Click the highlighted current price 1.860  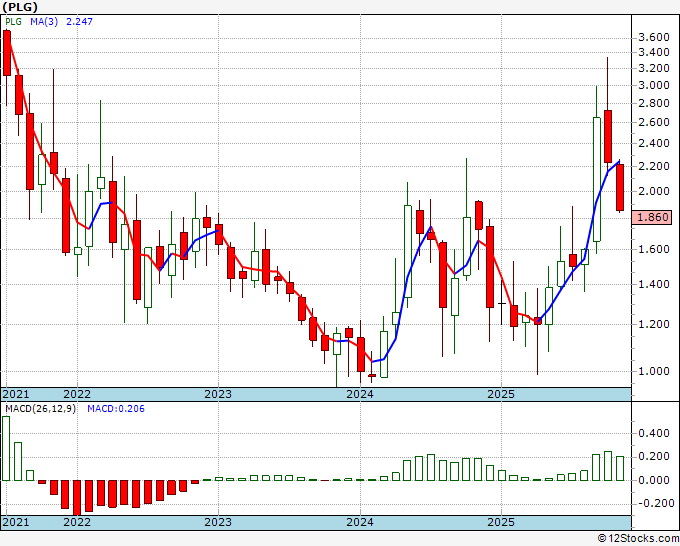coord(652,217)
